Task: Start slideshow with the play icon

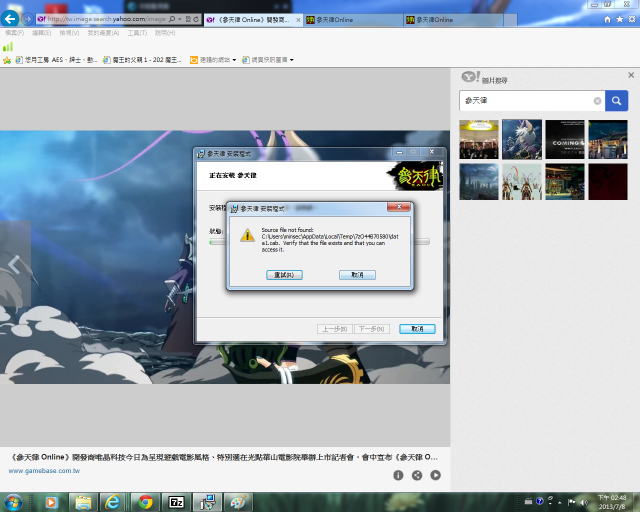Action: [x=436, y=475]
